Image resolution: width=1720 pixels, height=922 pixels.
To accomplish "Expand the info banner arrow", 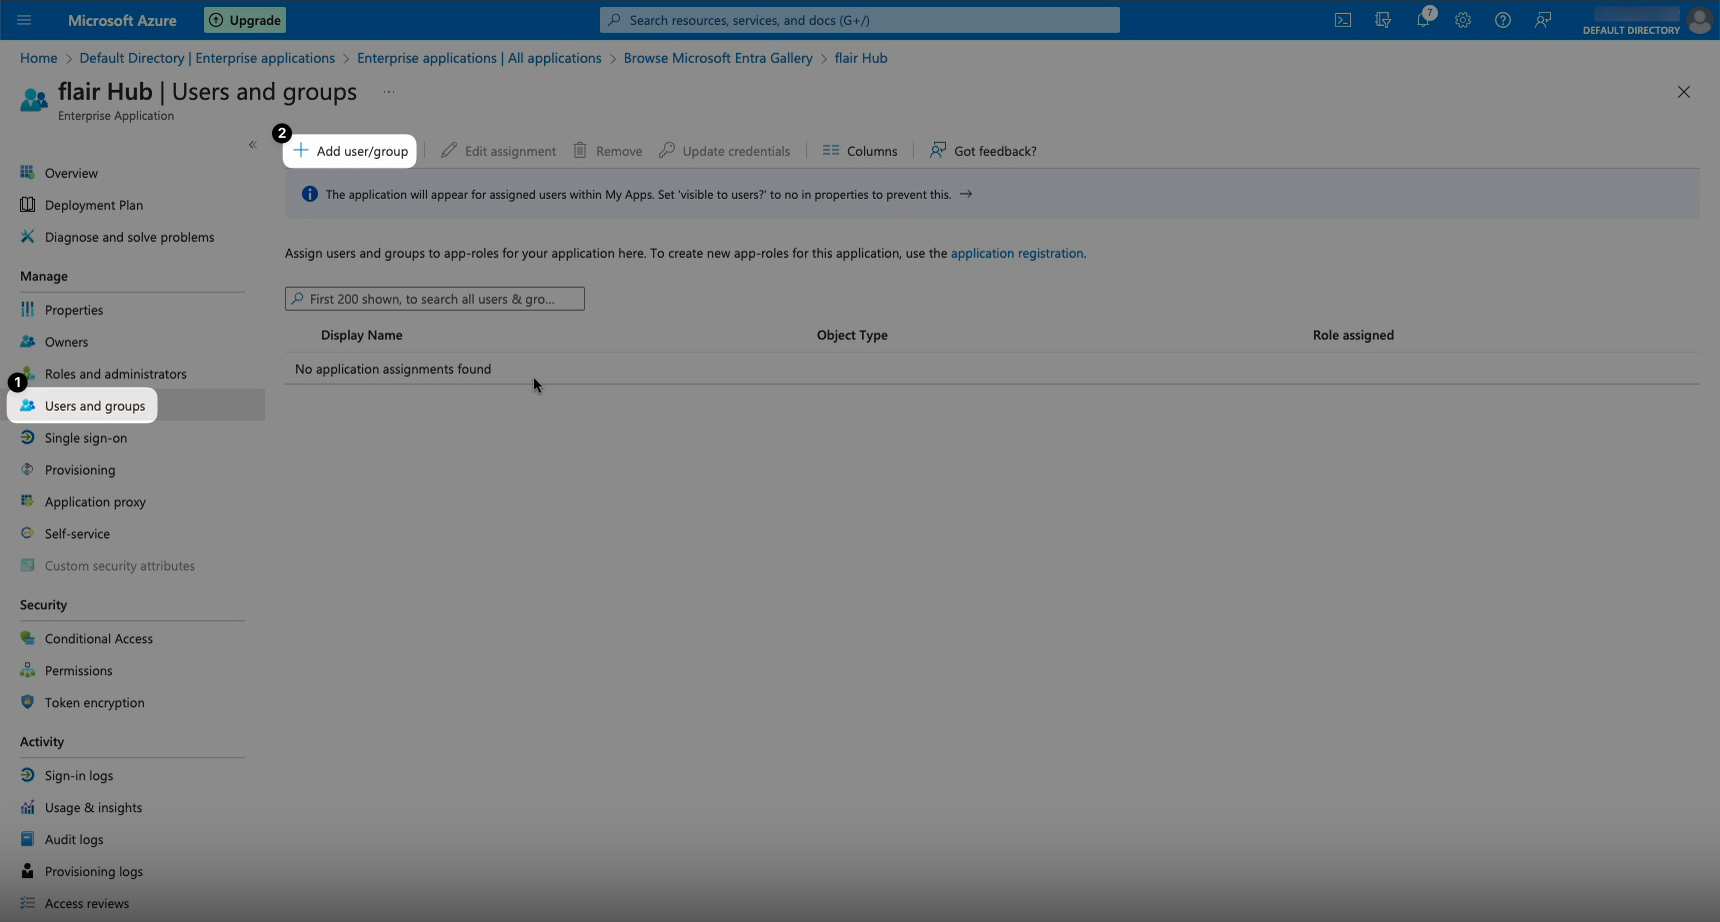I will coord(966,194).
